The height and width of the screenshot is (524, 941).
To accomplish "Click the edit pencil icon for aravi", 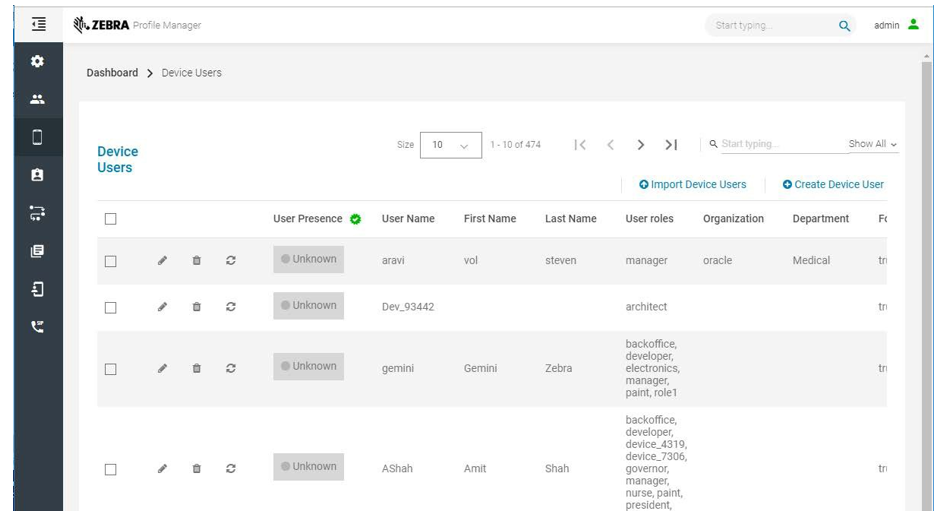I will [162, 261].
